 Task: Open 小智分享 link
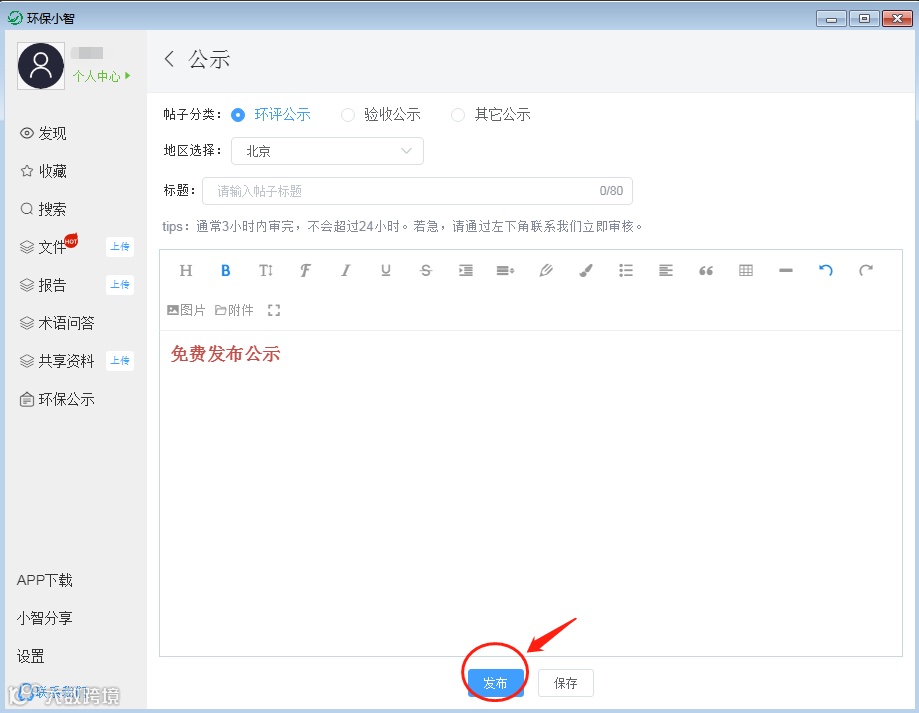pos(45,618)
